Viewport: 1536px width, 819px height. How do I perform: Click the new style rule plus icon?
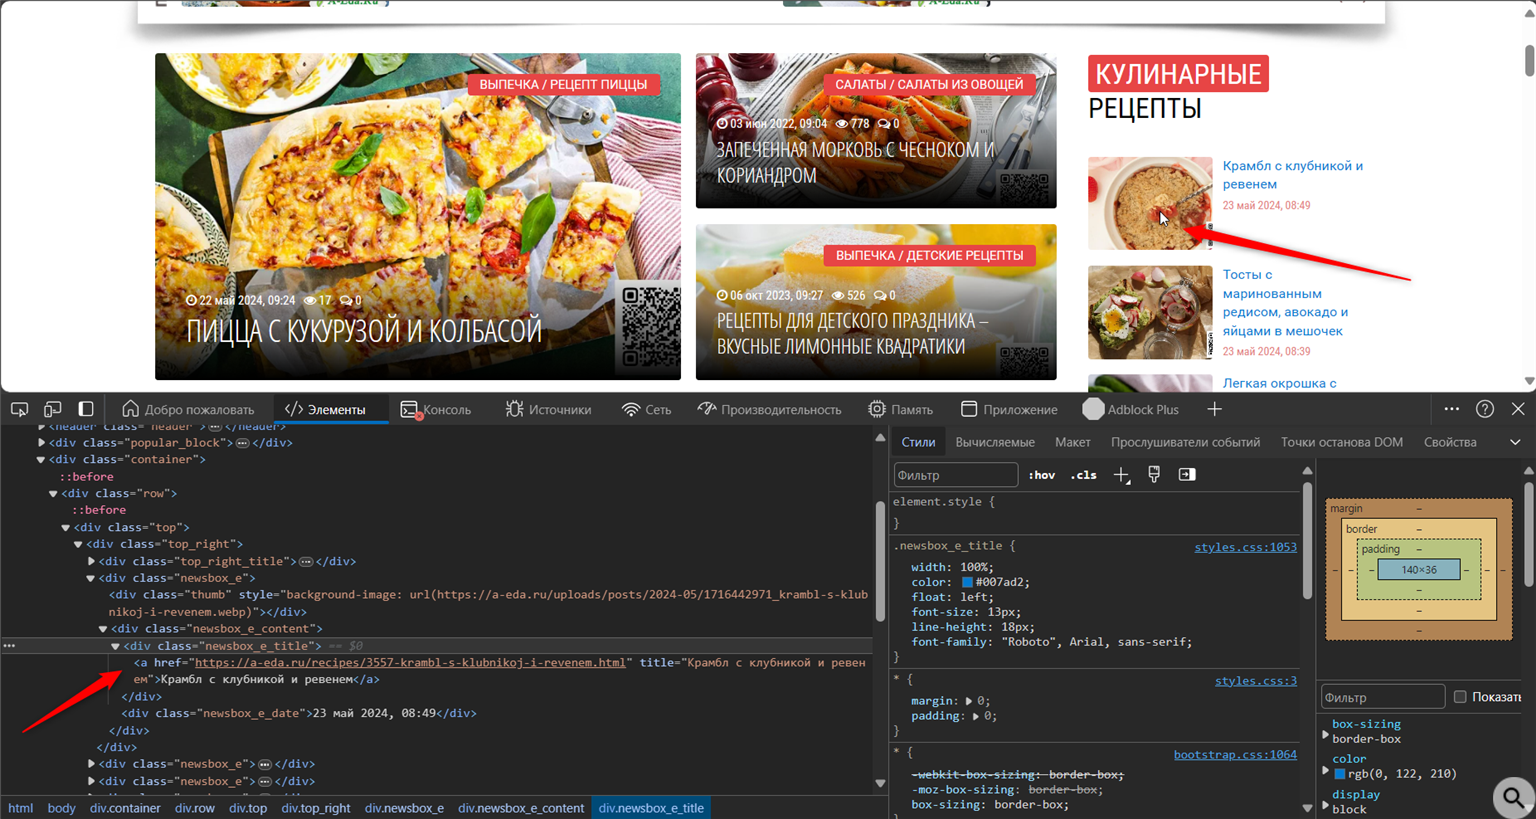pos(1121,475)
